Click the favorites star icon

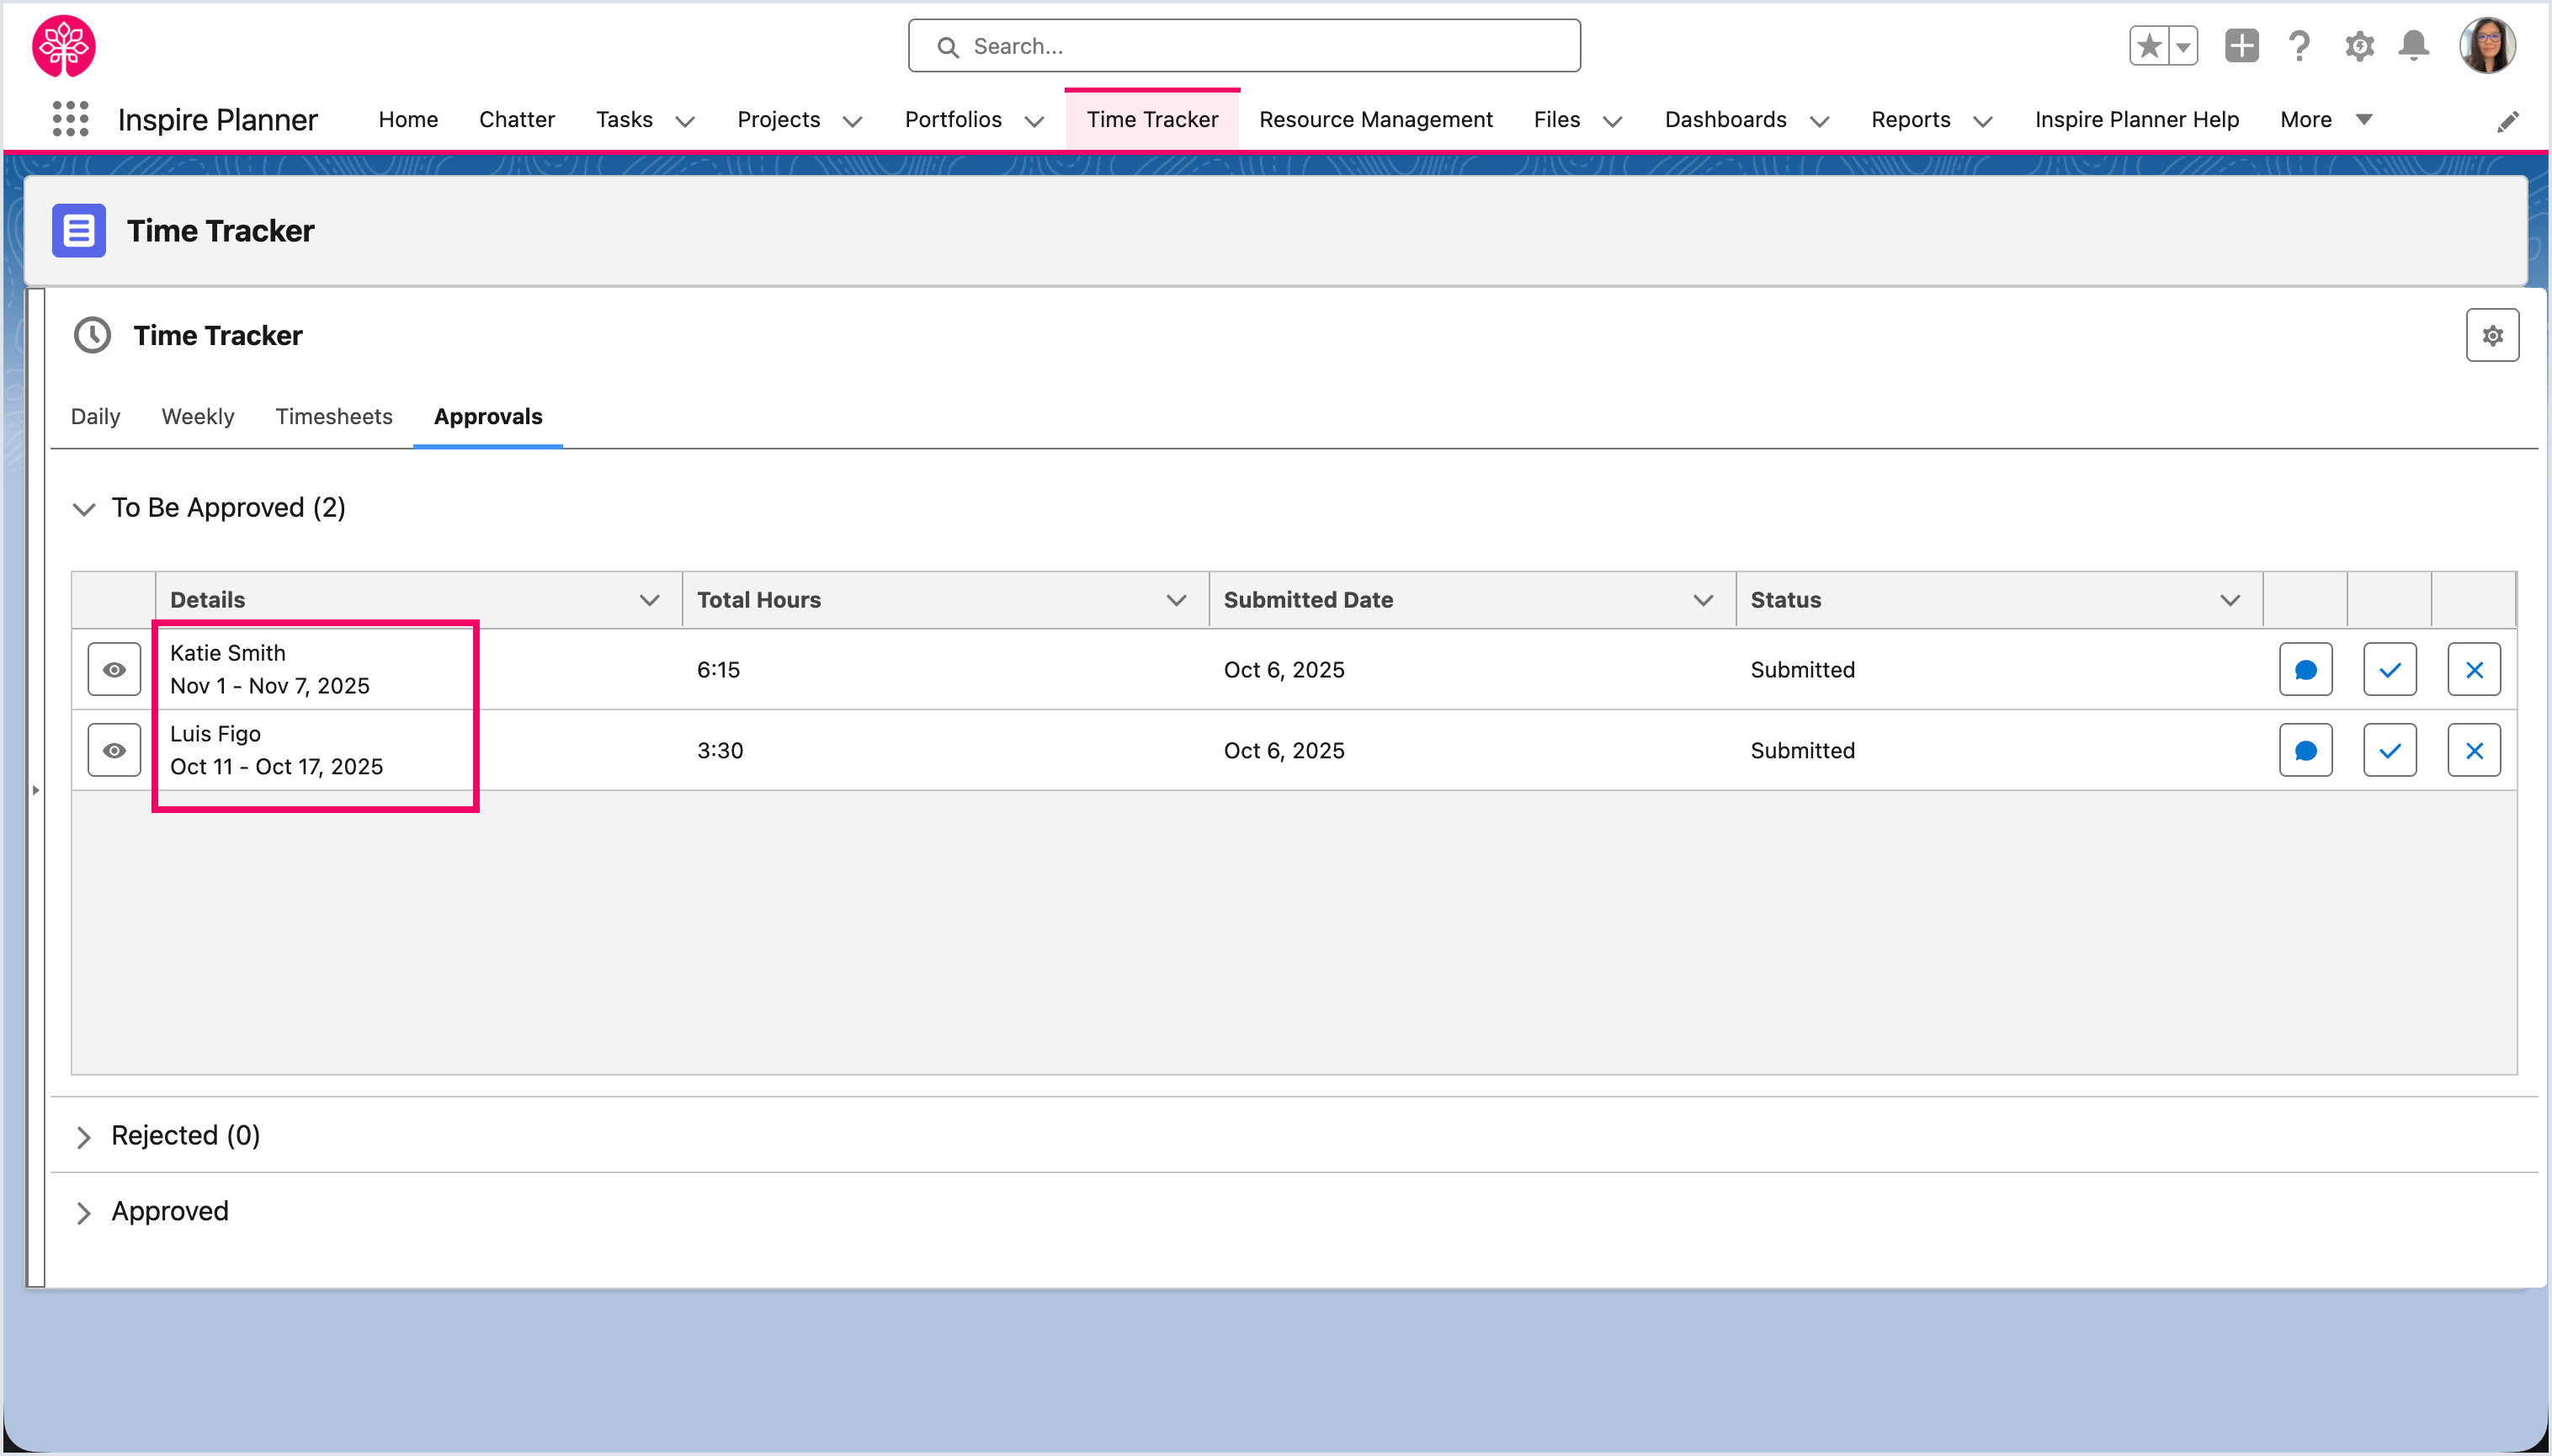click(2148, 46)
